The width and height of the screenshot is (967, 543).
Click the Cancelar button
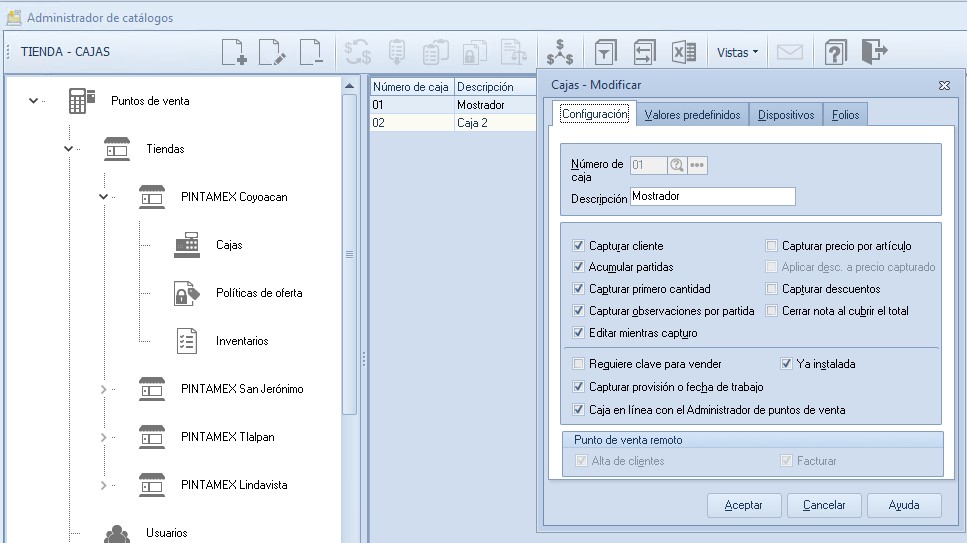pyautogui.click(x=824, y=505)
